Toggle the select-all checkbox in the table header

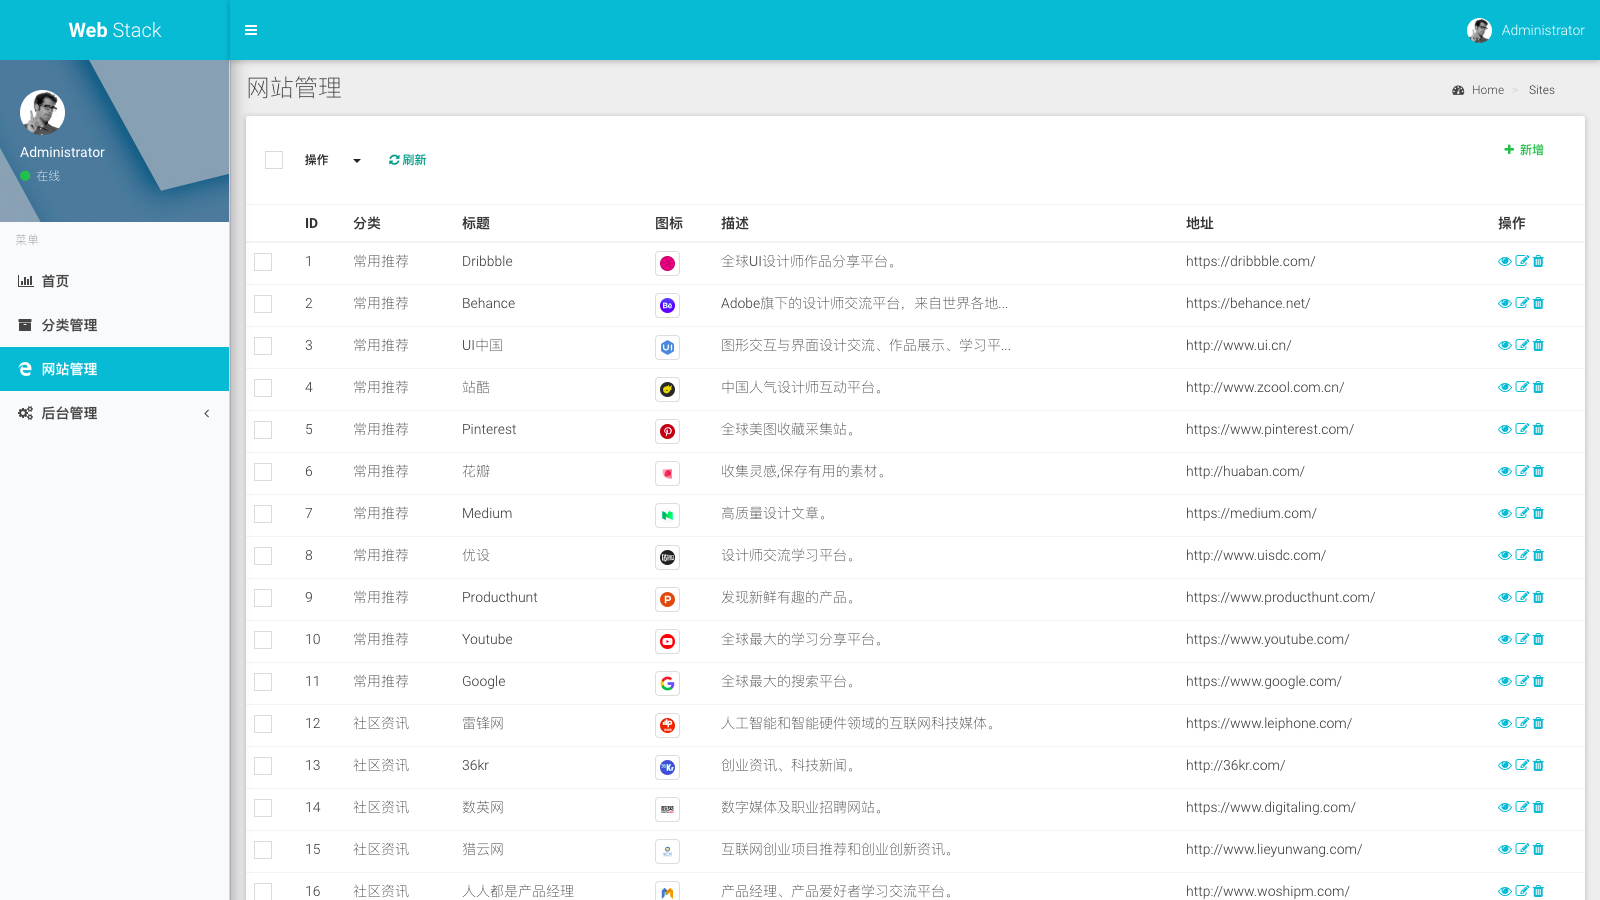[x=273, y=159]
